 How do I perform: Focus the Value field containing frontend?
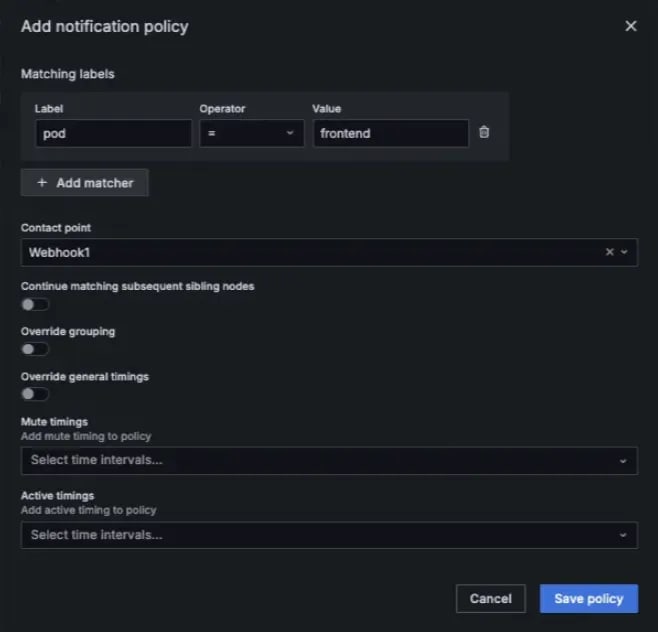pyautogui.click(x=391, y=133)
